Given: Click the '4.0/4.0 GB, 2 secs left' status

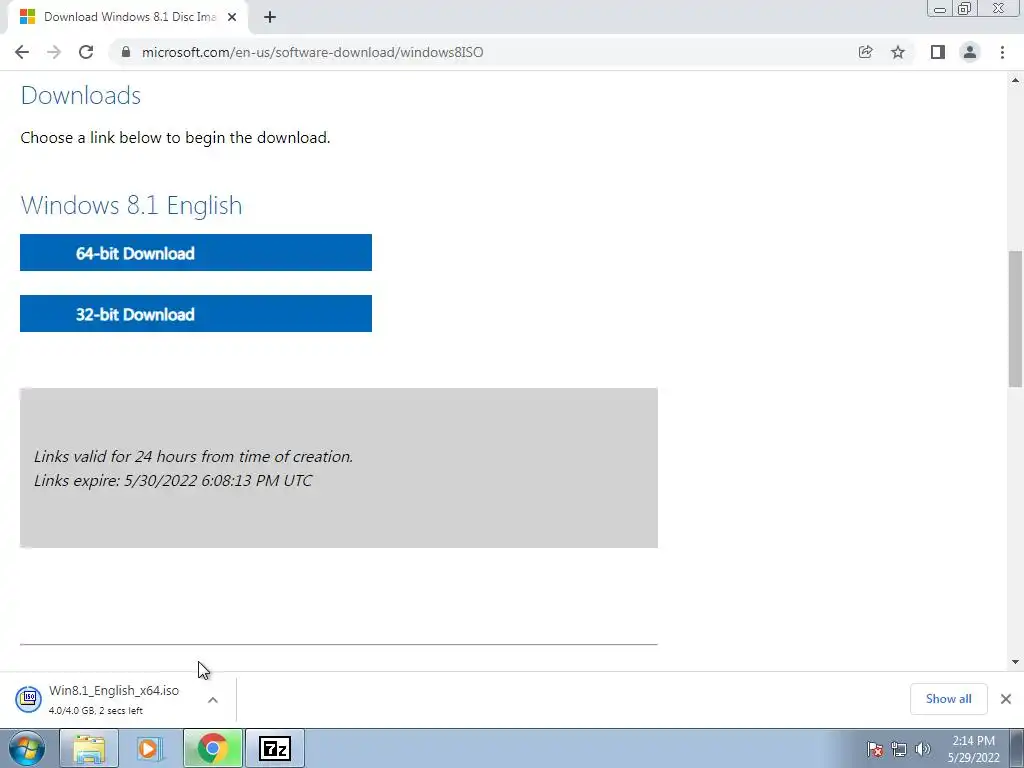Looking at the screenshot, I should click(x=95, y=711).
